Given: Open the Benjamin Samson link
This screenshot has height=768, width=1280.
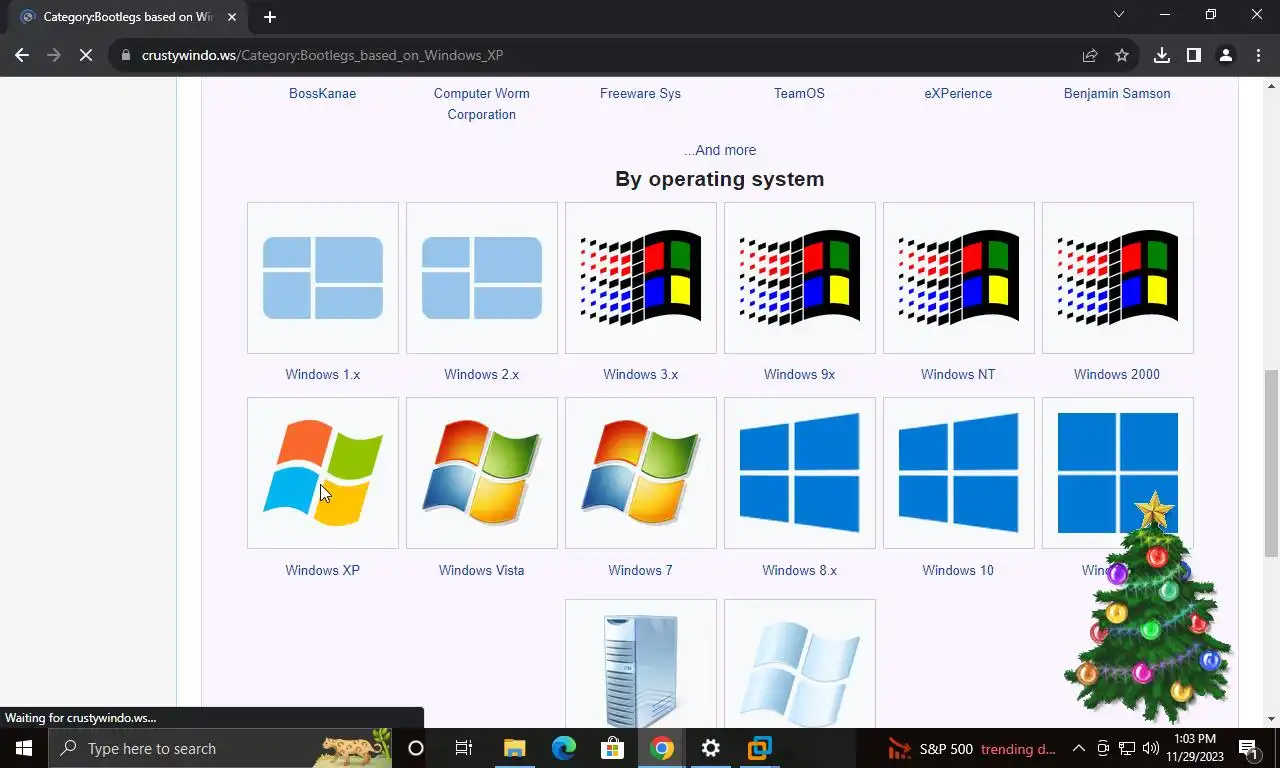Looking at the screenshot, I should (x=1117, y=93).
